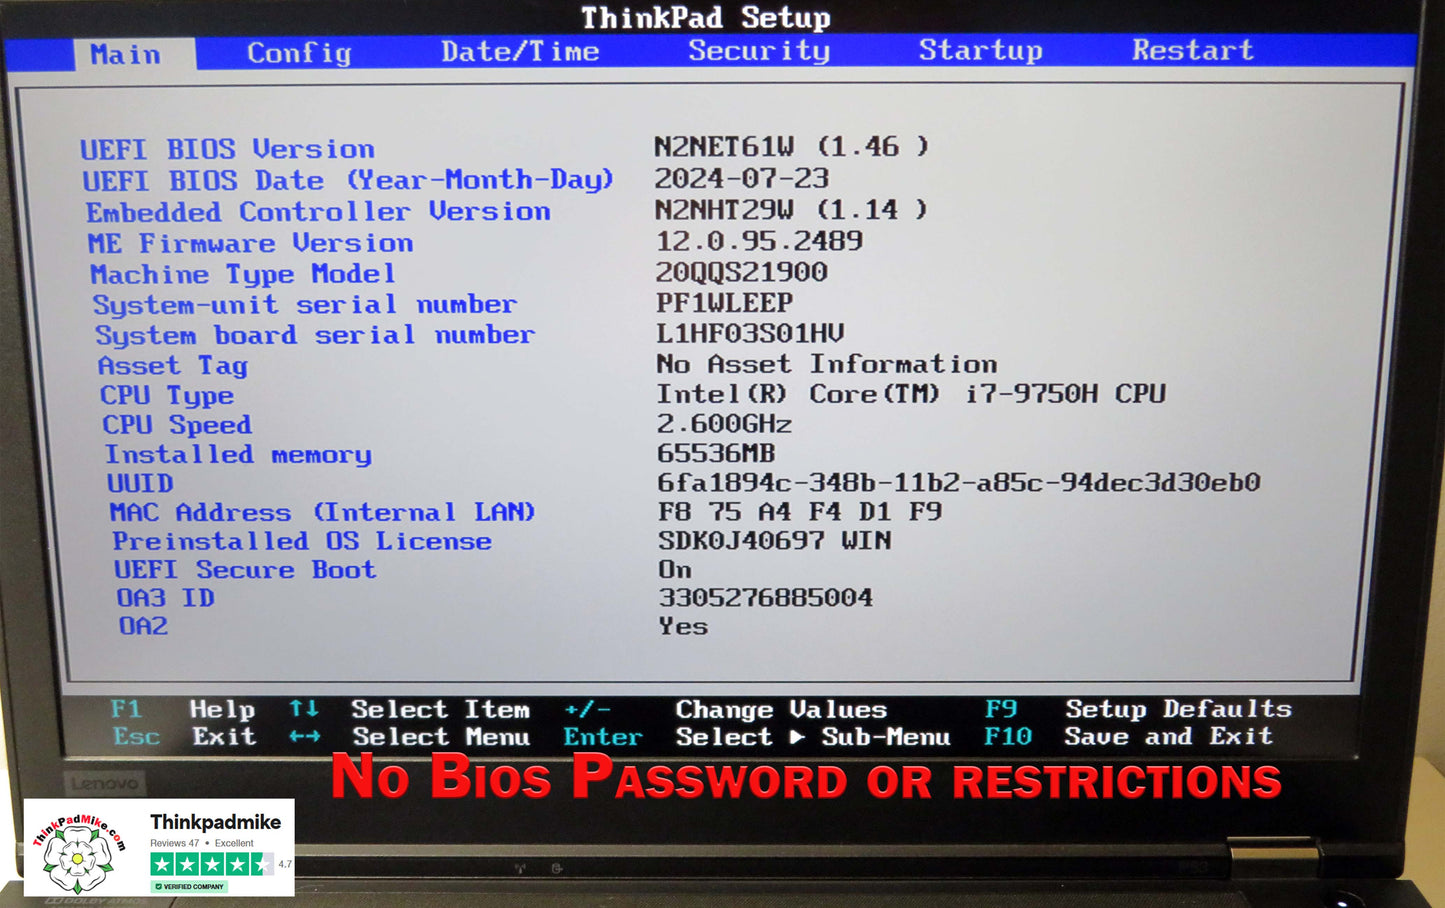The height and width of the screenshot is (908, 1445).
Task: Select the OA2 label
Action: pyautogui.click(x=143, y=626)
